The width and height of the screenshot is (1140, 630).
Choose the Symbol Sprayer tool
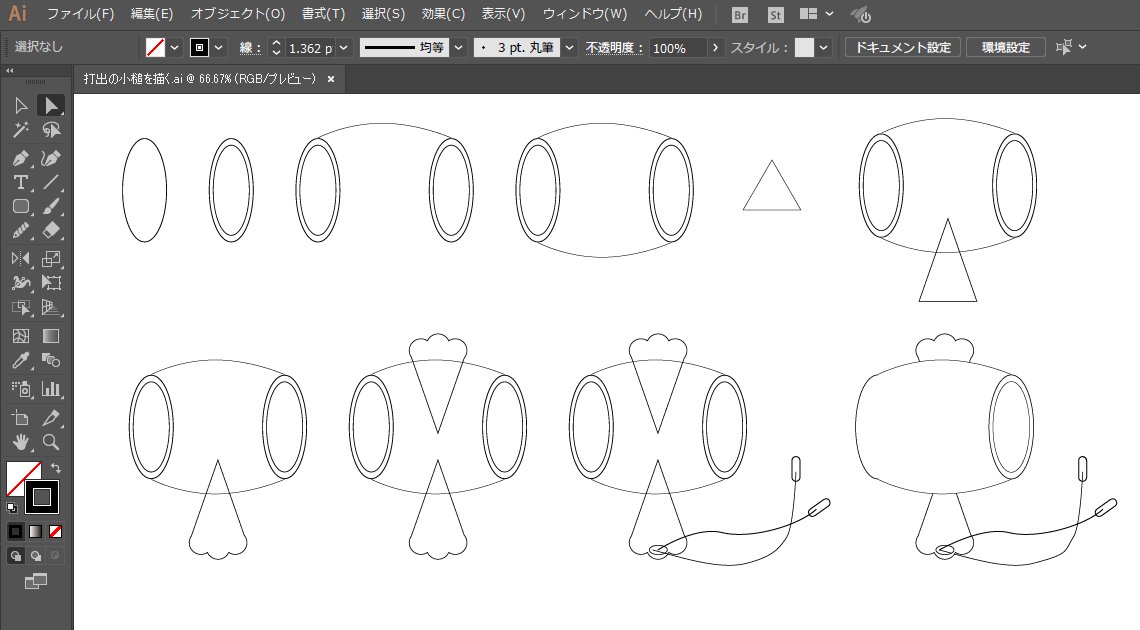click(x=21, y=389)
